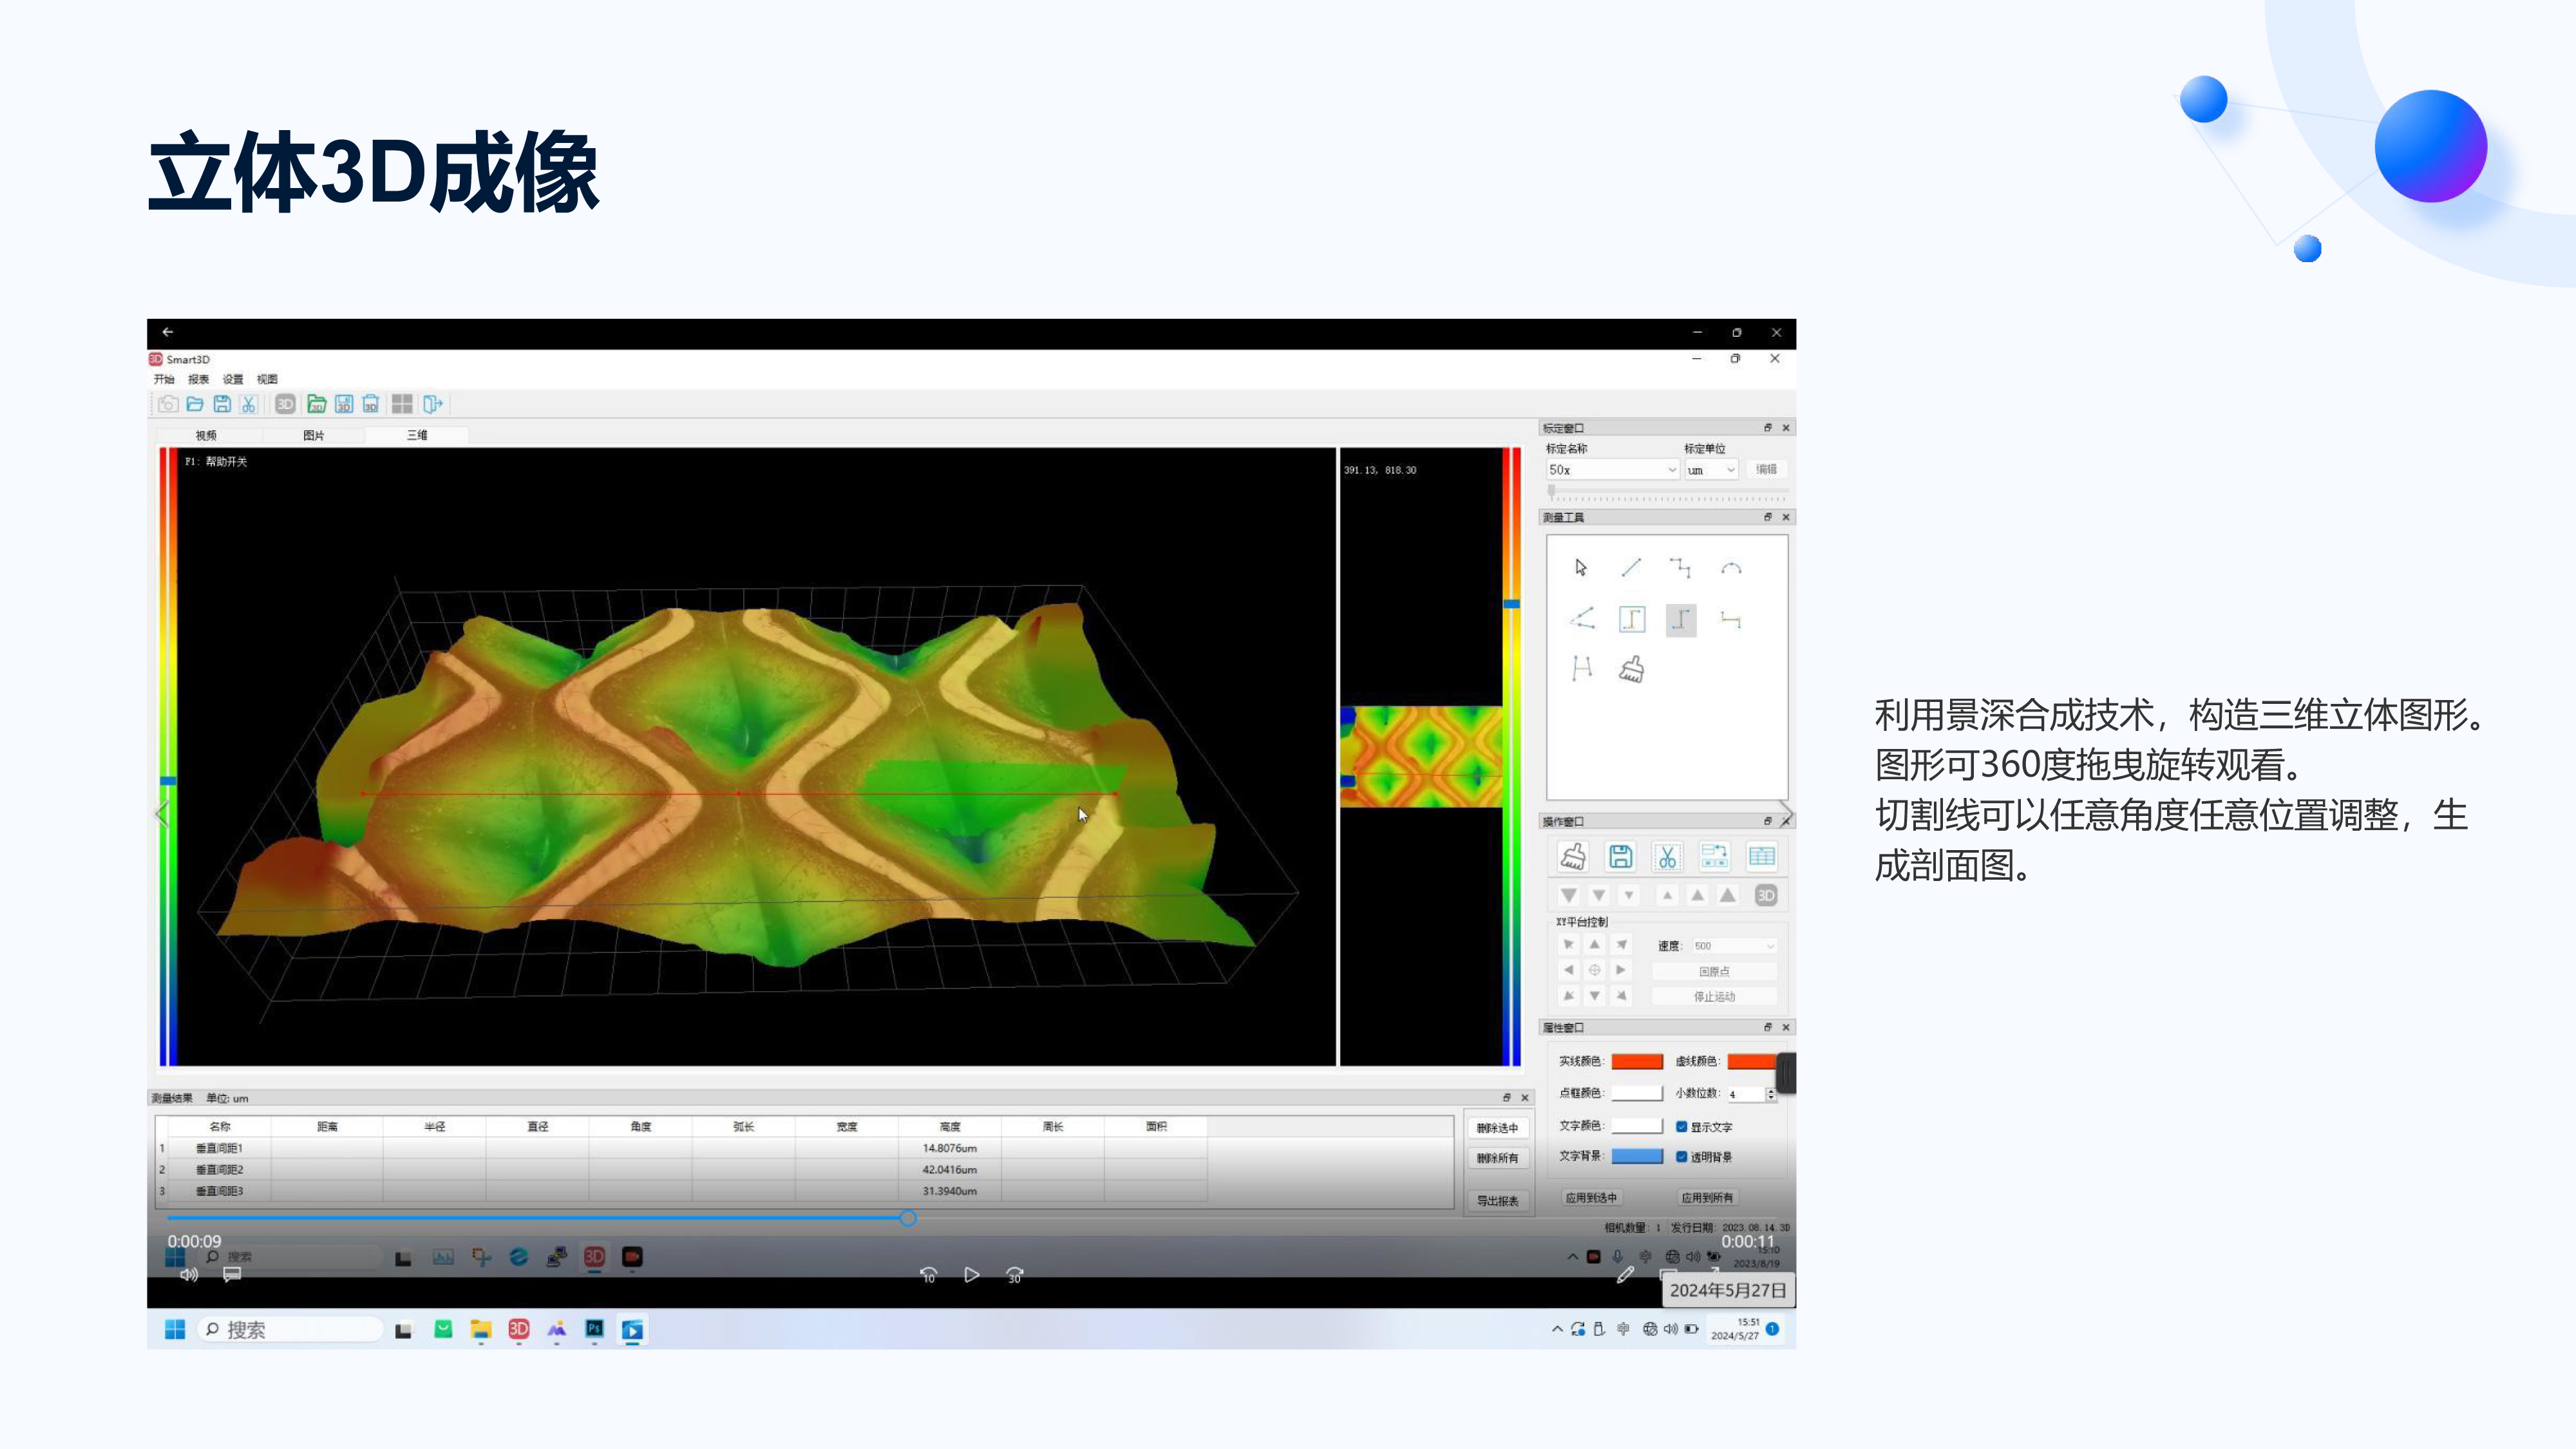Select the H-shaped parallel distance tool
This screenshot has height=1449, width=2576.
pos(1581,668)
